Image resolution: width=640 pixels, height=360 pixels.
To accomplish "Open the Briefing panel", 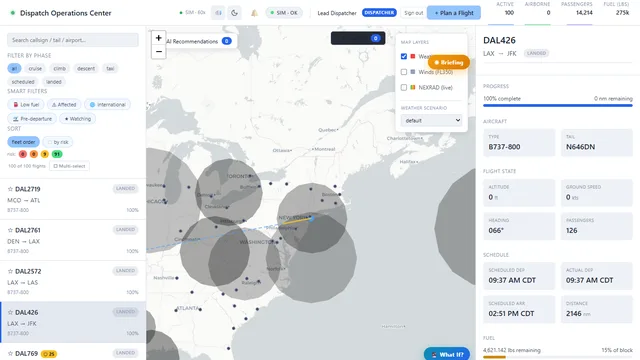I will (449, 62).
